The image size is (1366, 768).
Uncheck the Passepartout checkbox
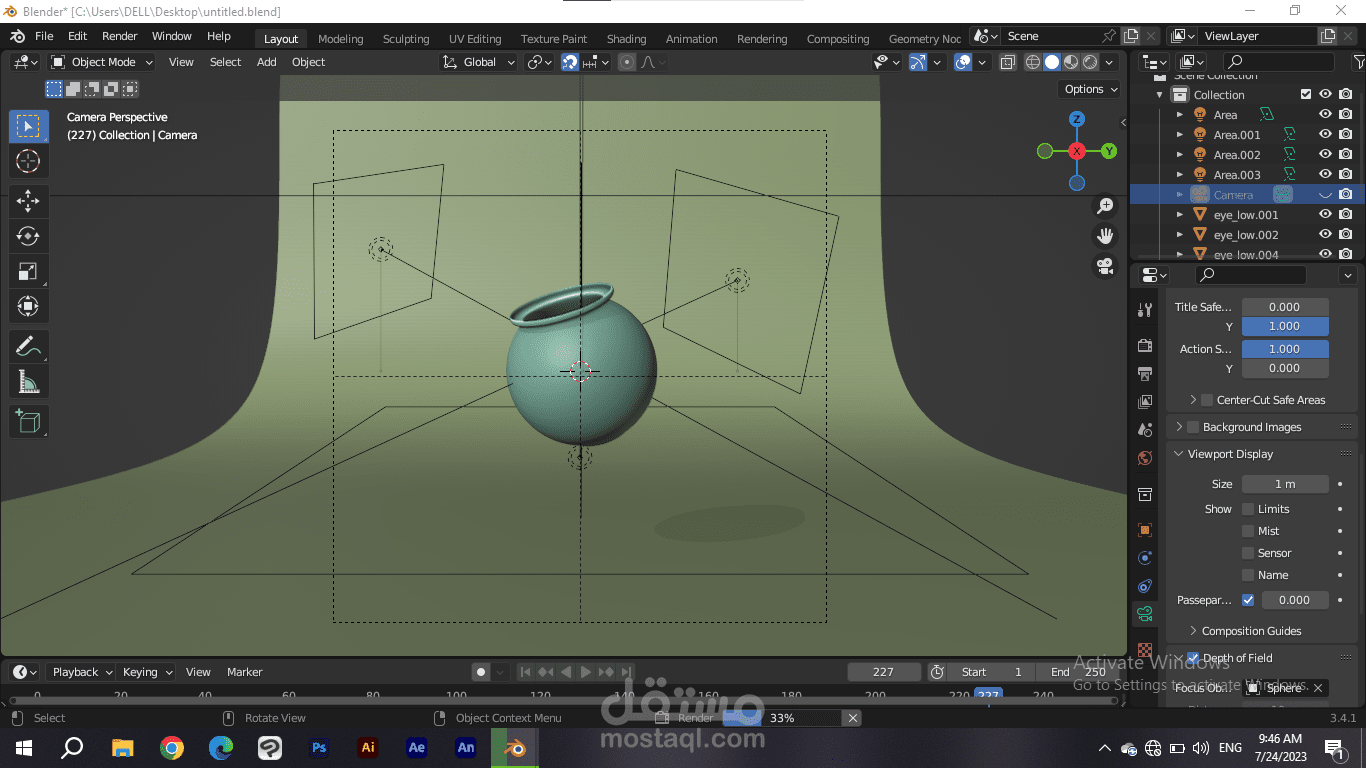pyautogui.click(x=1248, y=600)
